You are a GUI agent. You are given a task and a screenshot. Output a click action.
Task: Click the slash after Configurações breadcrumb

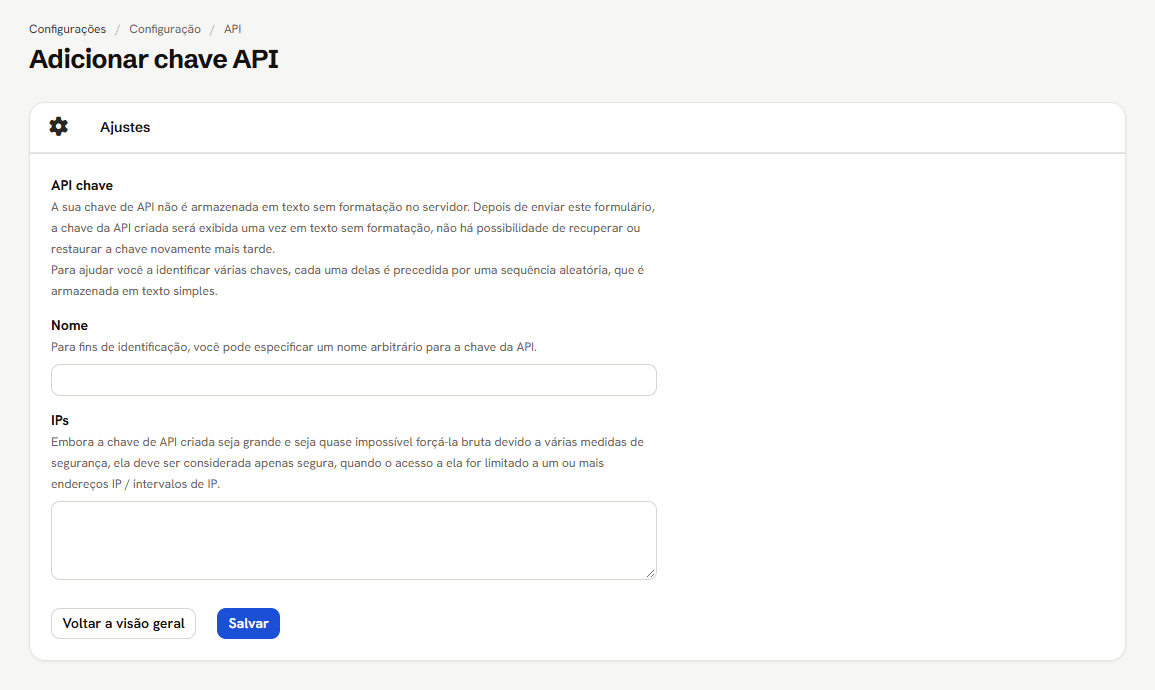pos(117,29)
